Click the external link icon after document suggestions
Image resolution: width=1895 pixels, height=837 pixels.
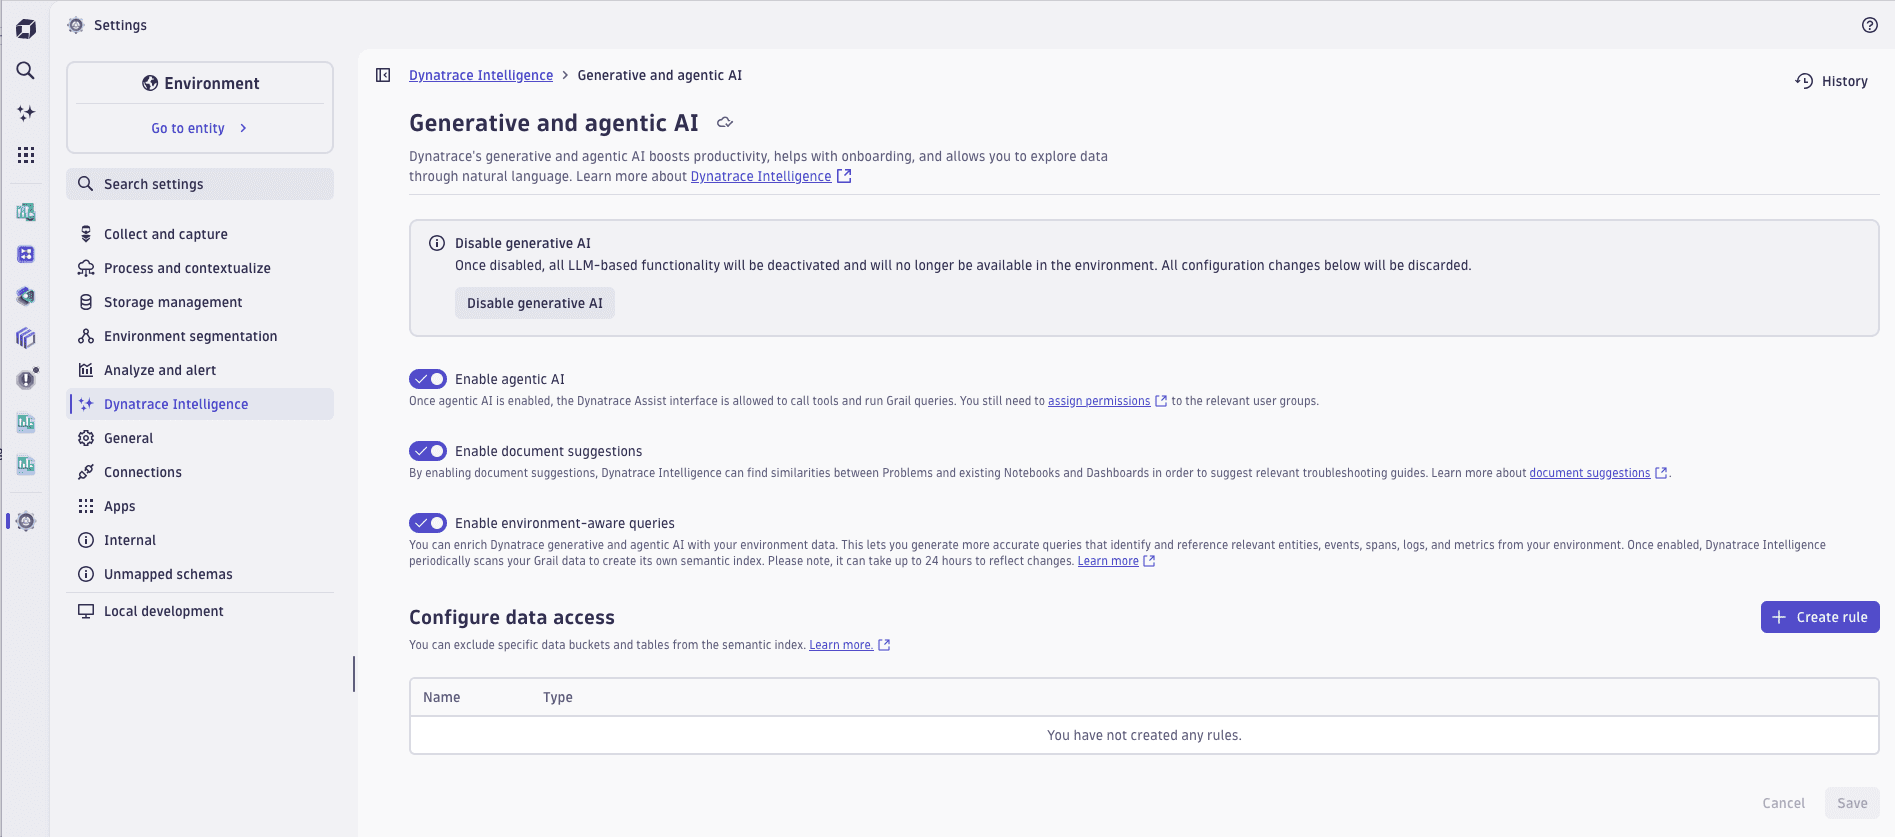[x=1661, y=473]
